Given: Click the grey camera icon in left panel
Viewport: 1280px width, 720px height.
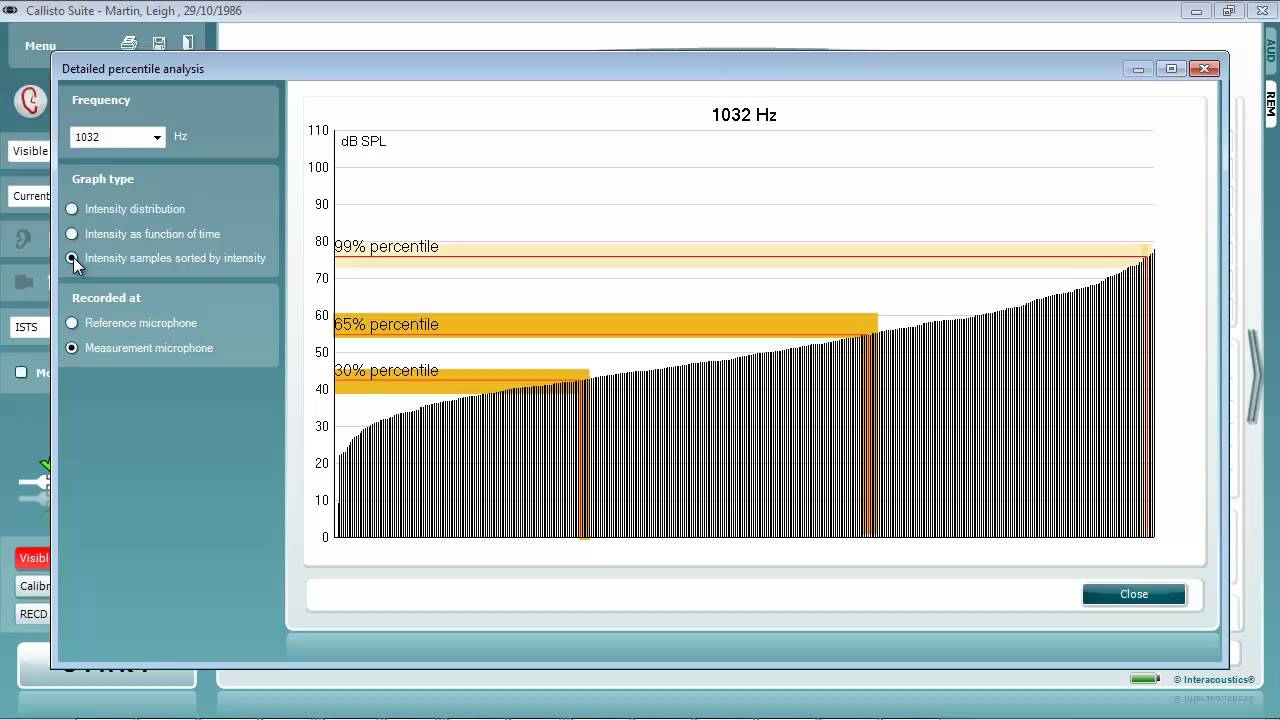Looking at the screenshot, I should 26,283.
